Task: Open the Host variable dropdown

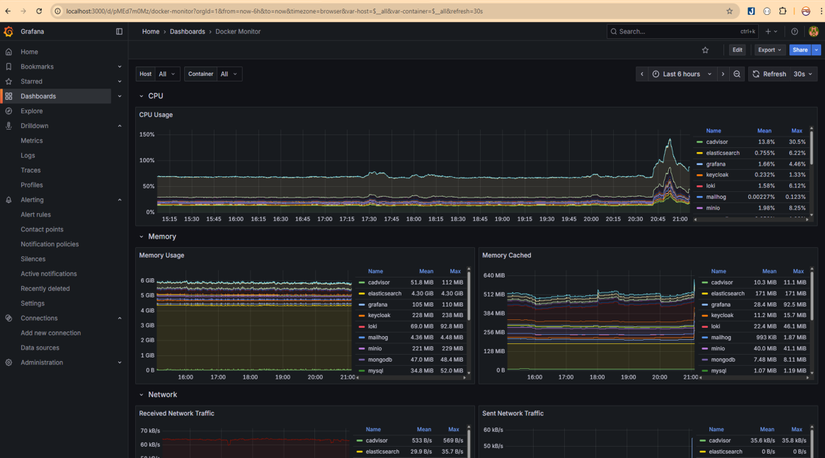Action: tap(167, 74)
